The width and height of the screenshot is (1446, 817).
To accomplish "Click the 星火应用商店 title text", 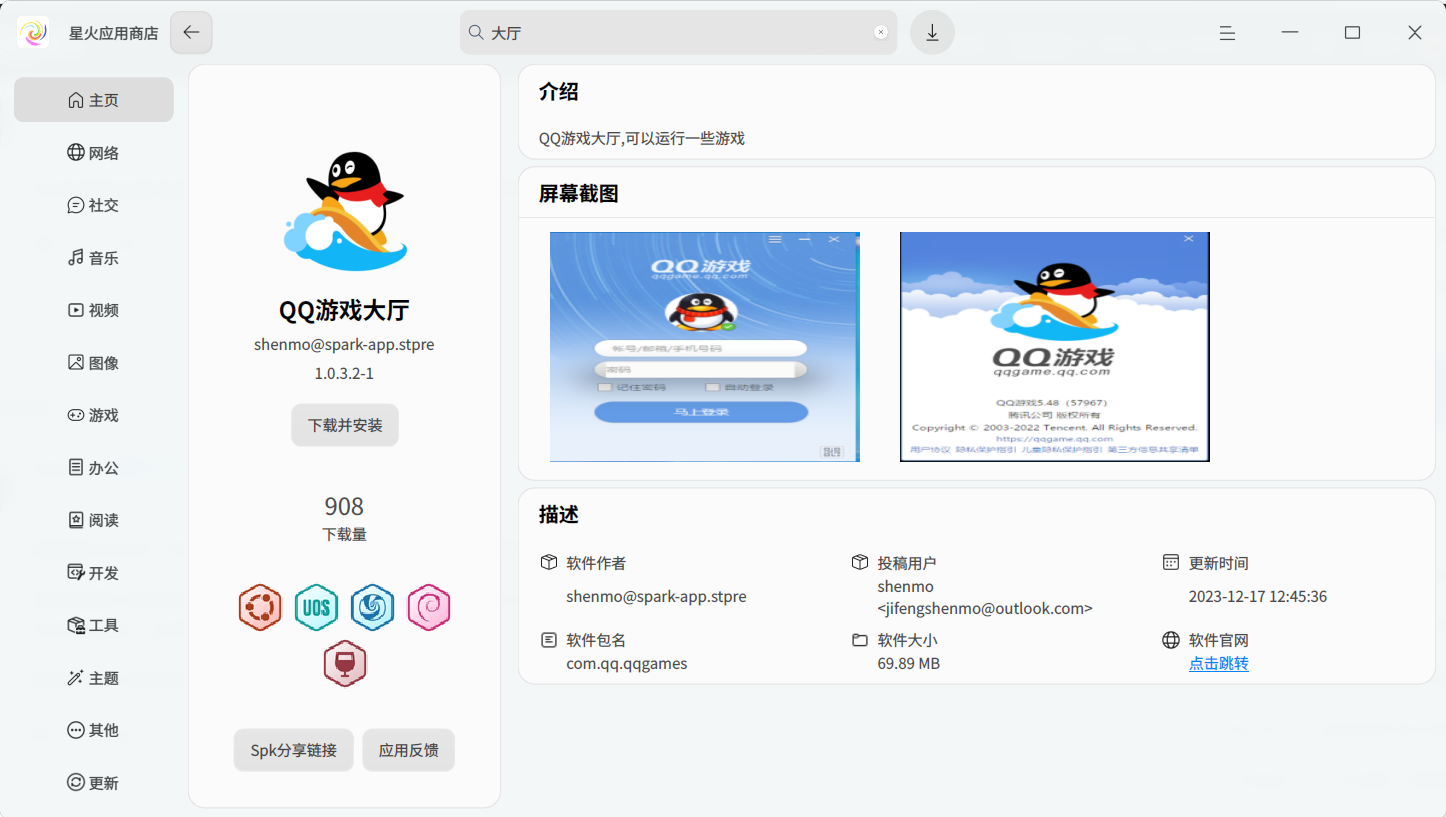I will click(113, 33).
